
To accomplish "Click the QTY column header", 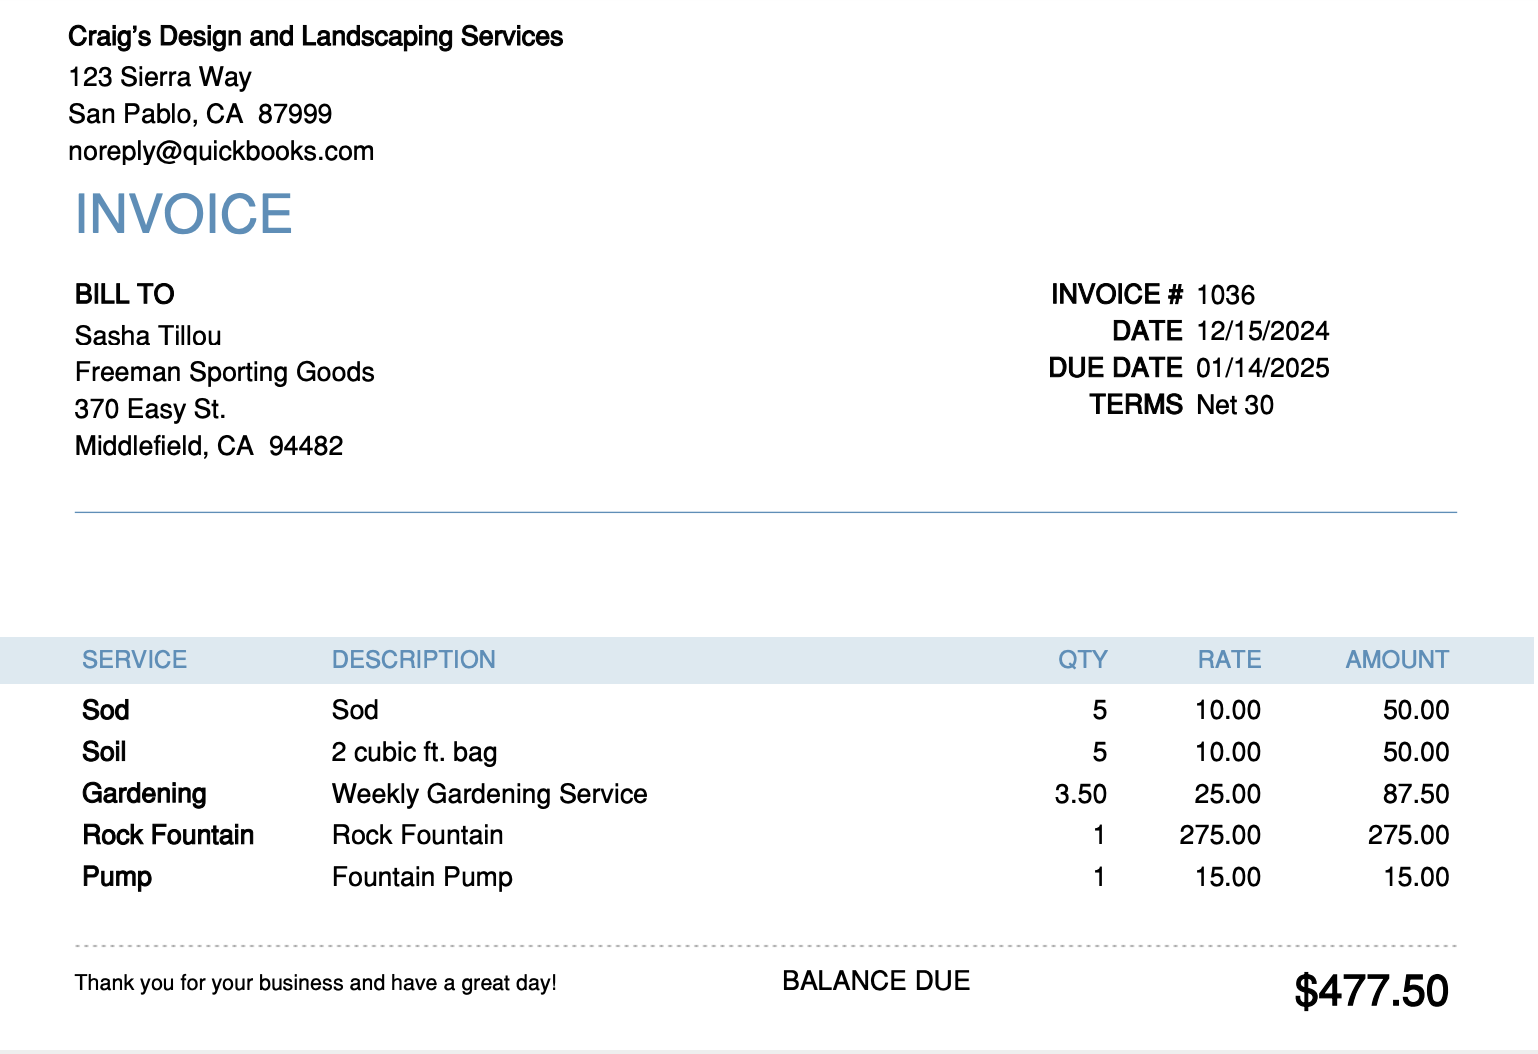I will pyautogui.click(x=1082, y=660).
